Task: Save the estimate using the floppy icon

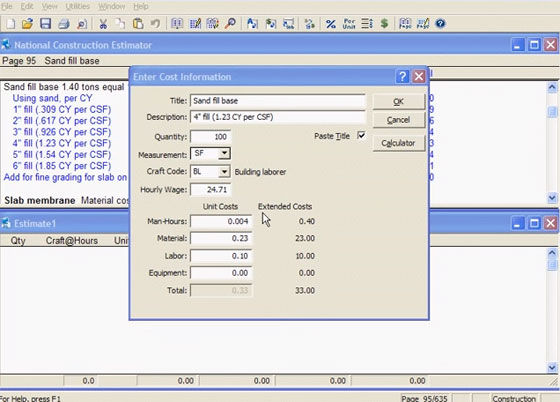Action: (x=45, y=24)
